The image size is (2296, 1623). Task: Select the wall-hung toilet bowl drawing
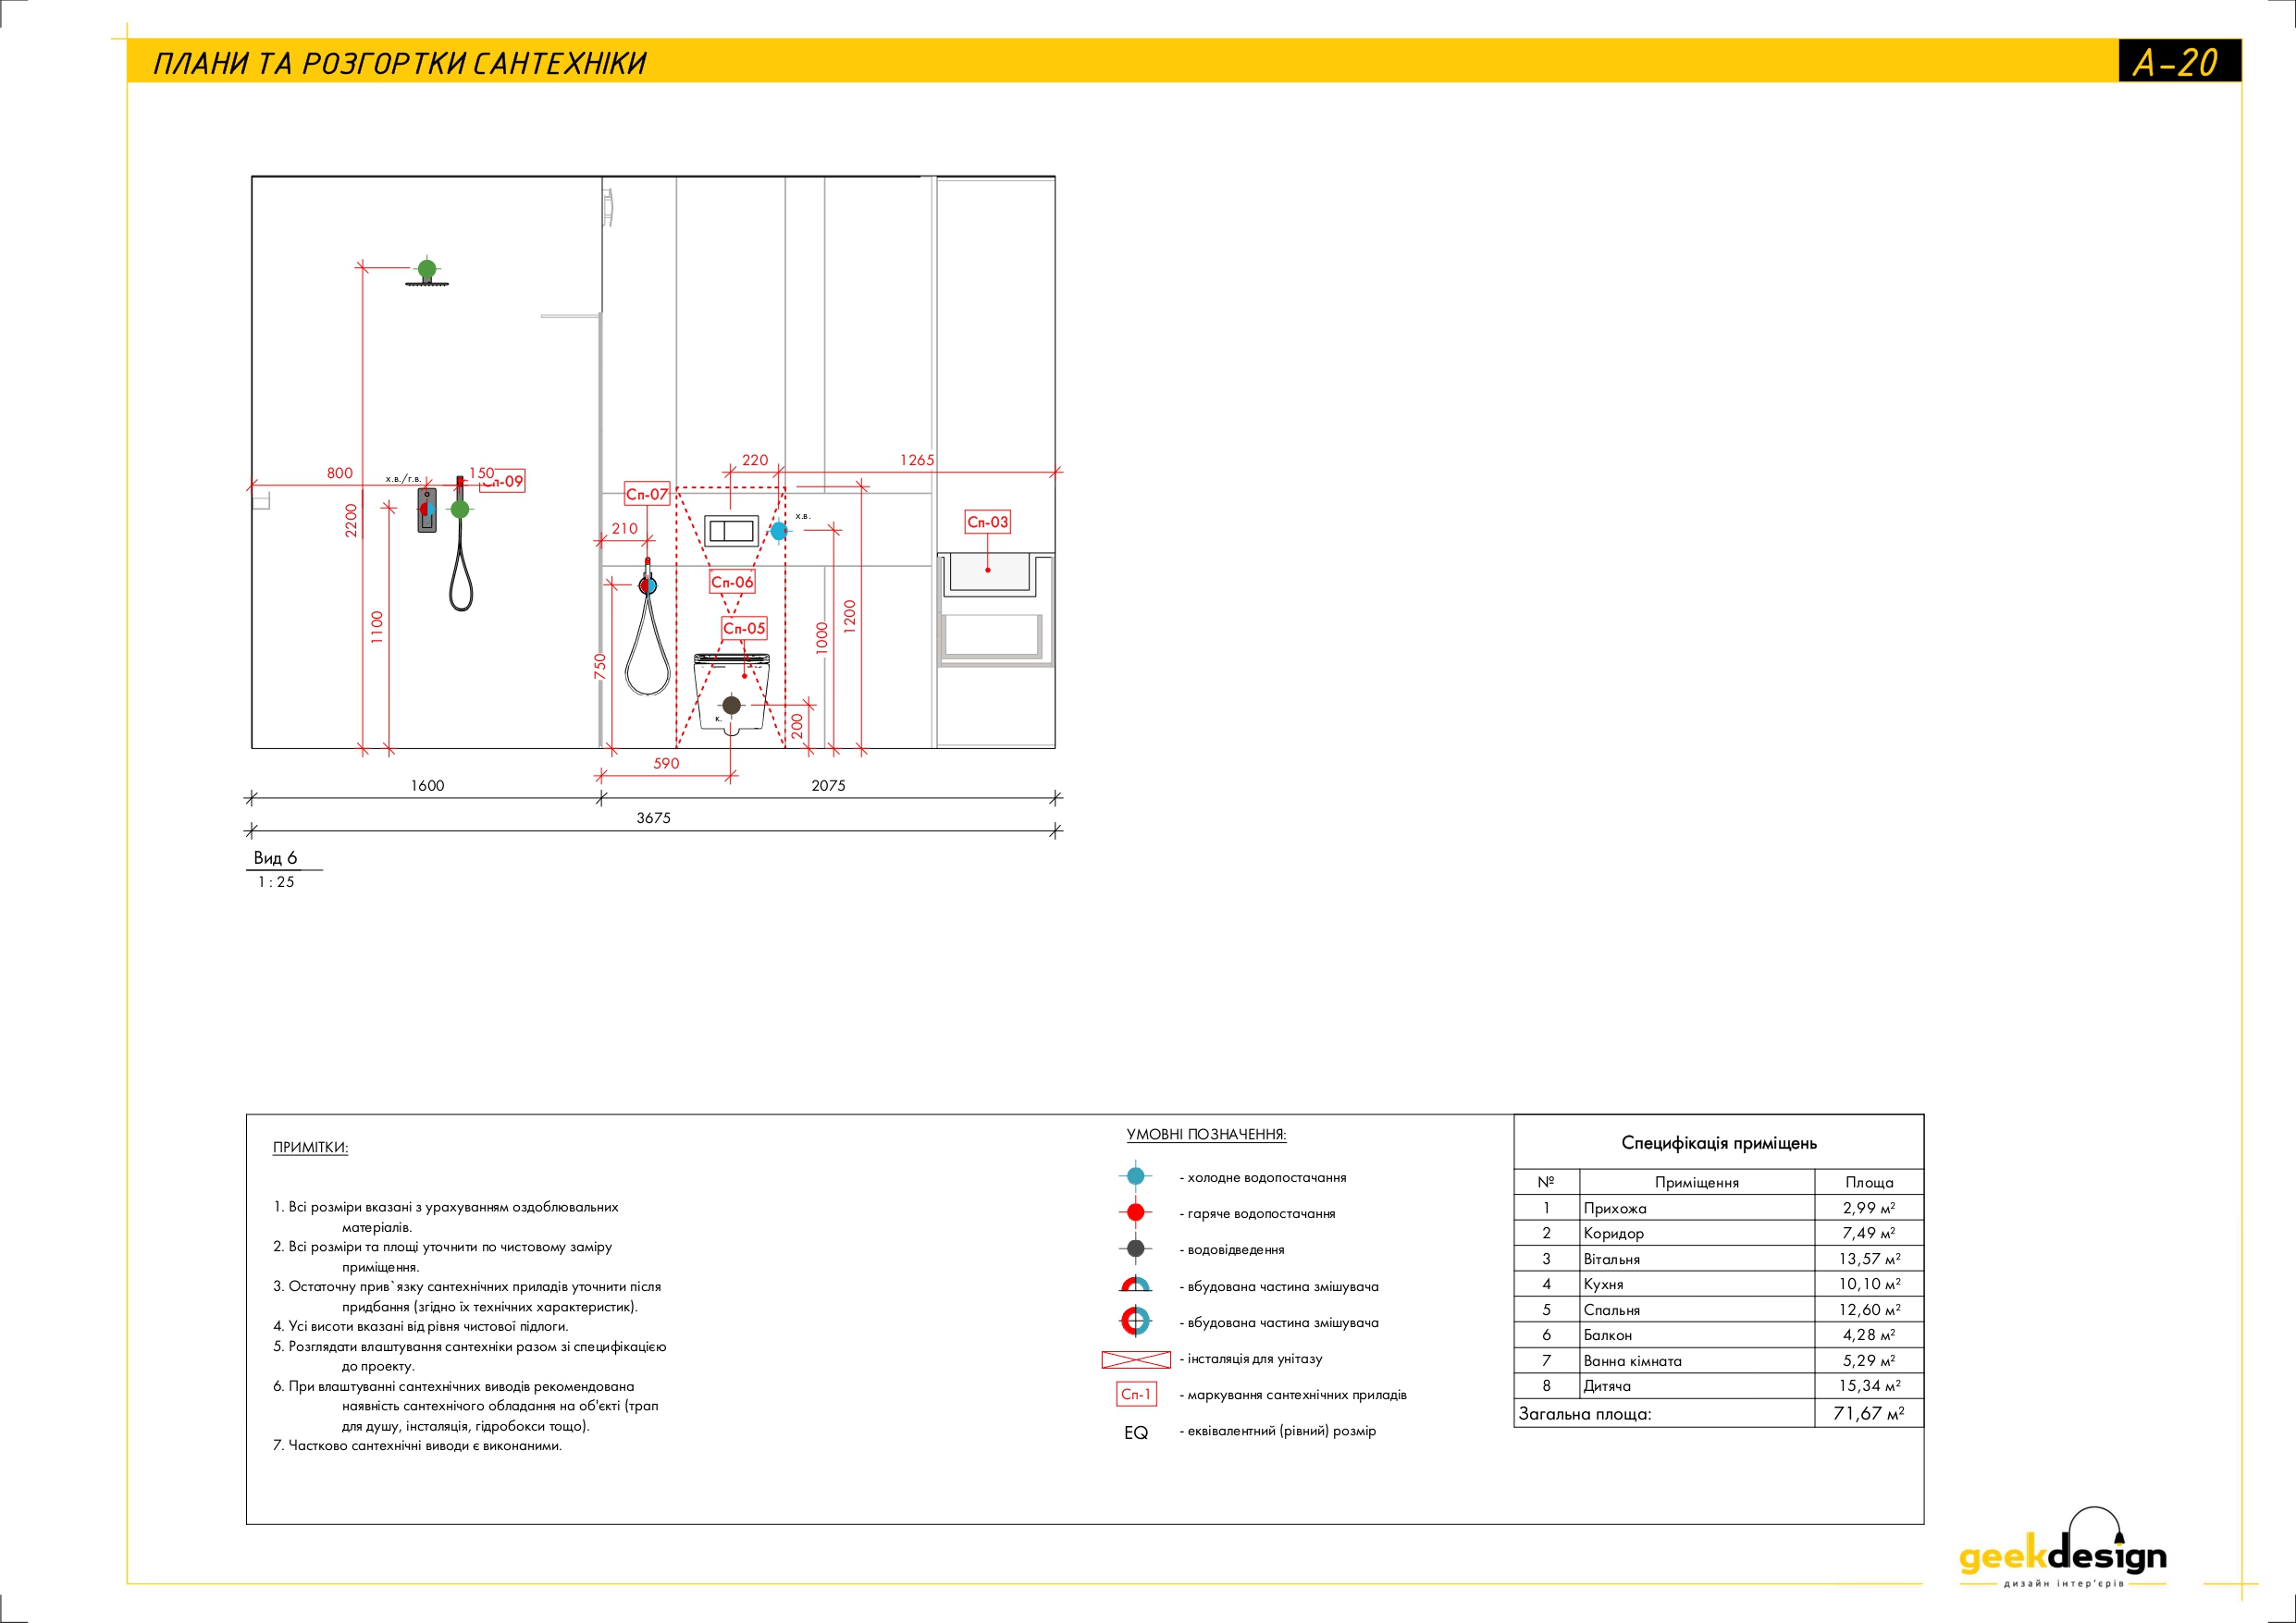point(731,694)
